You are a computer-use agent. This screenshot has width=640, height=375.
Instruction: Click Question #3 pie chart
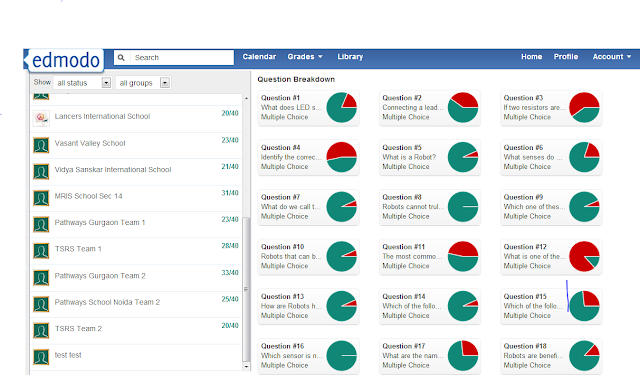pyautogui.click(x=584, y=108)
